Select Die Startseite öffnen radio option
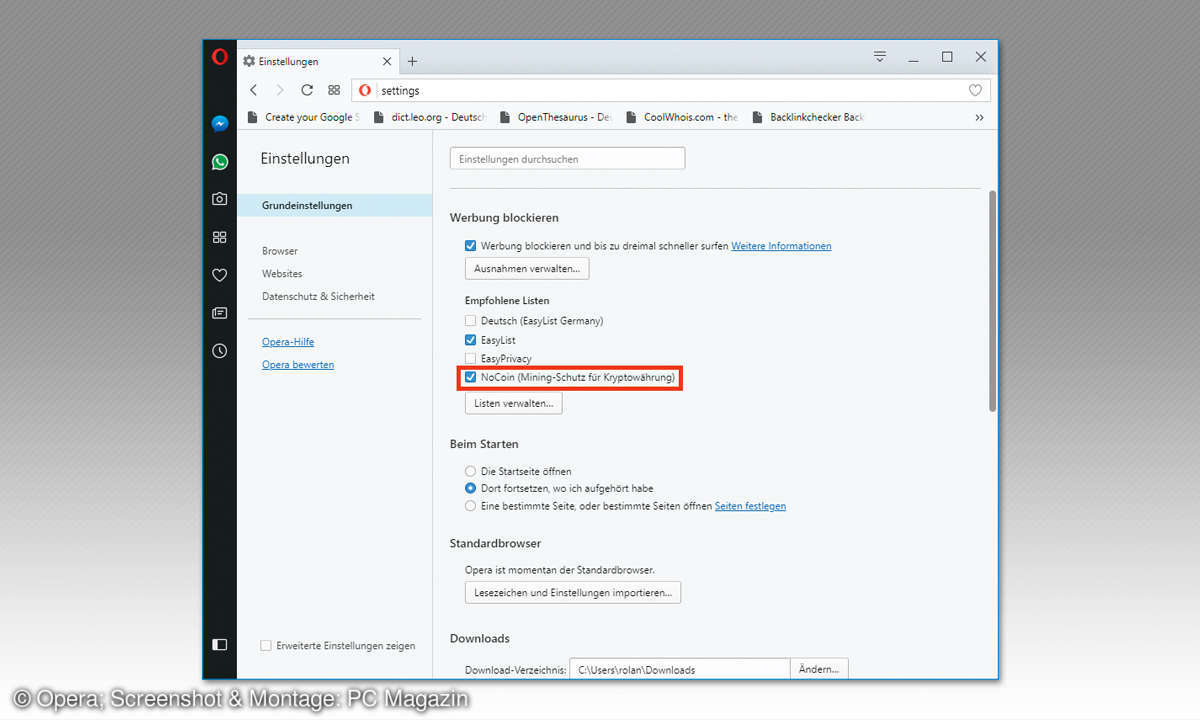 tap(471, 471)
